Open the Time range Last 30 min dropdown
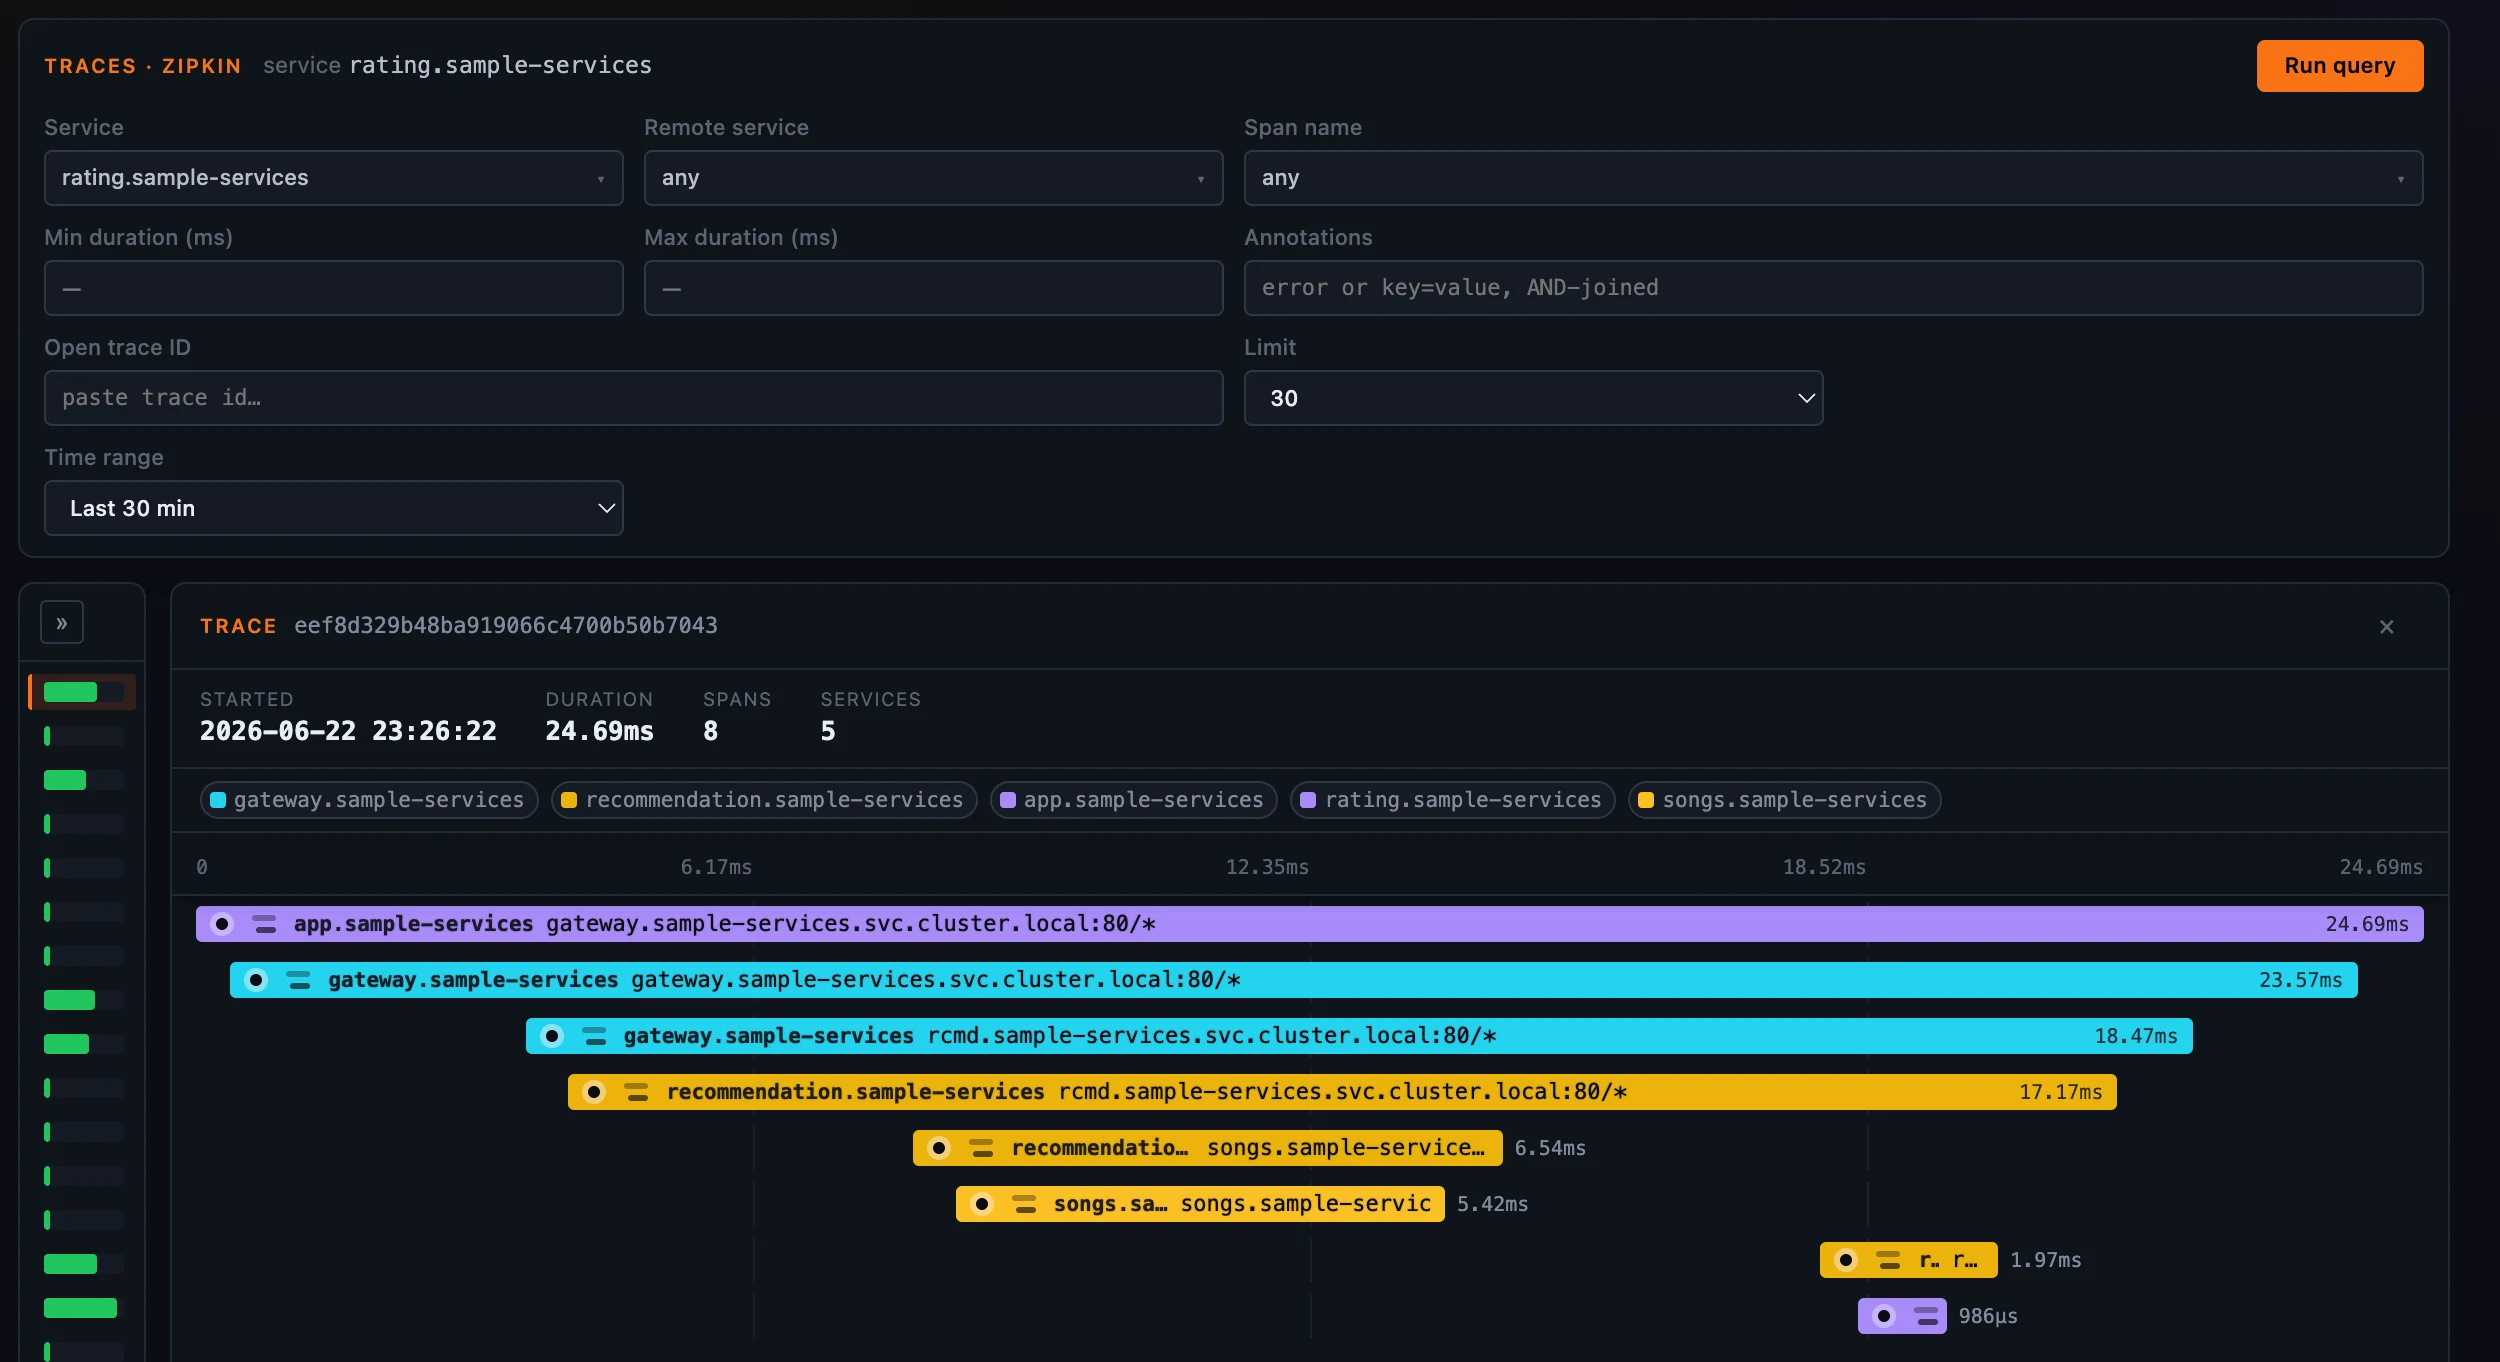The height and width of the screenshot is (1362, 2500). [x=333, y=508]
